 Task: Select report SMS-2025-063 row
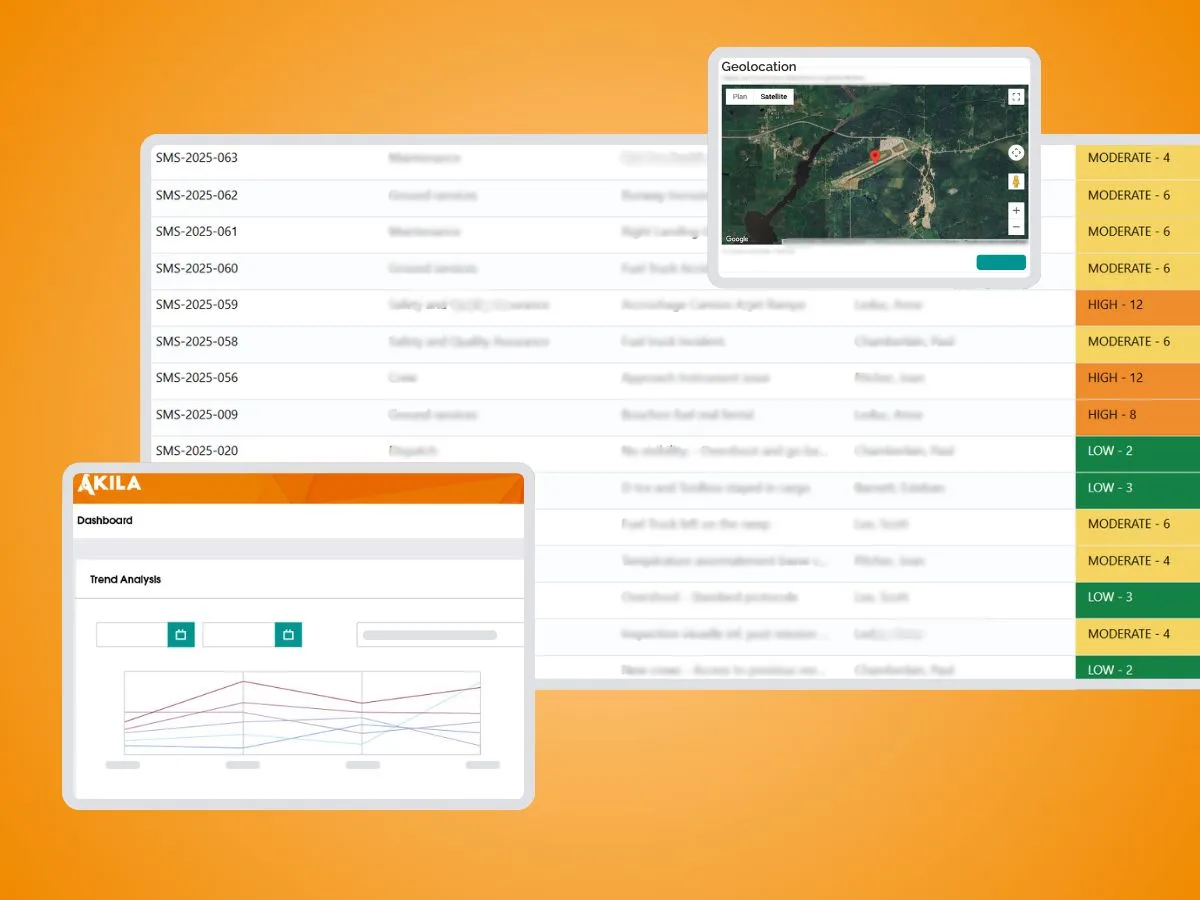click(197, 158)
